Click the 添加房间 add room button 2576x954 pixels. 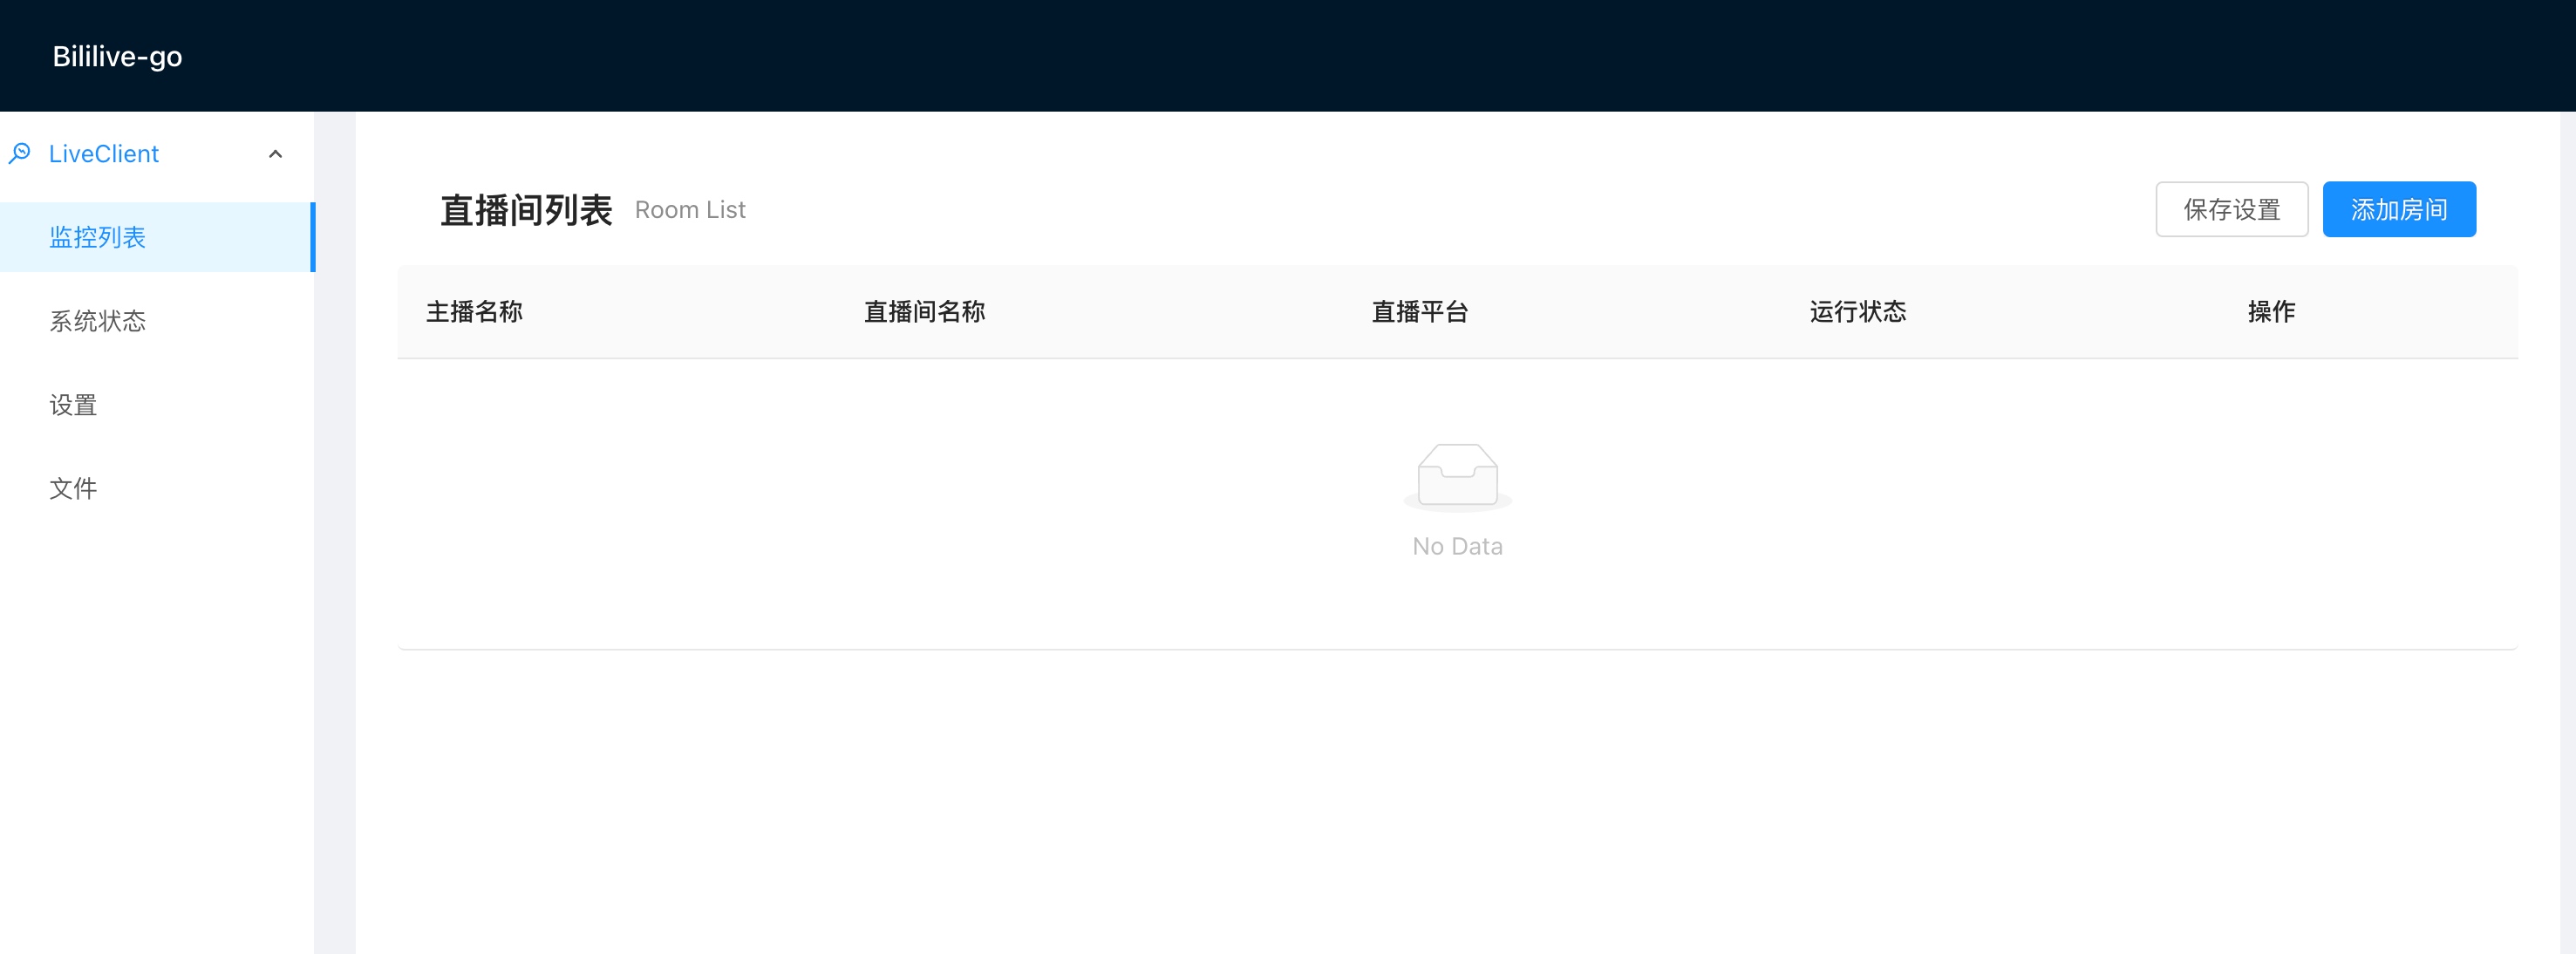click(2399, 209)
